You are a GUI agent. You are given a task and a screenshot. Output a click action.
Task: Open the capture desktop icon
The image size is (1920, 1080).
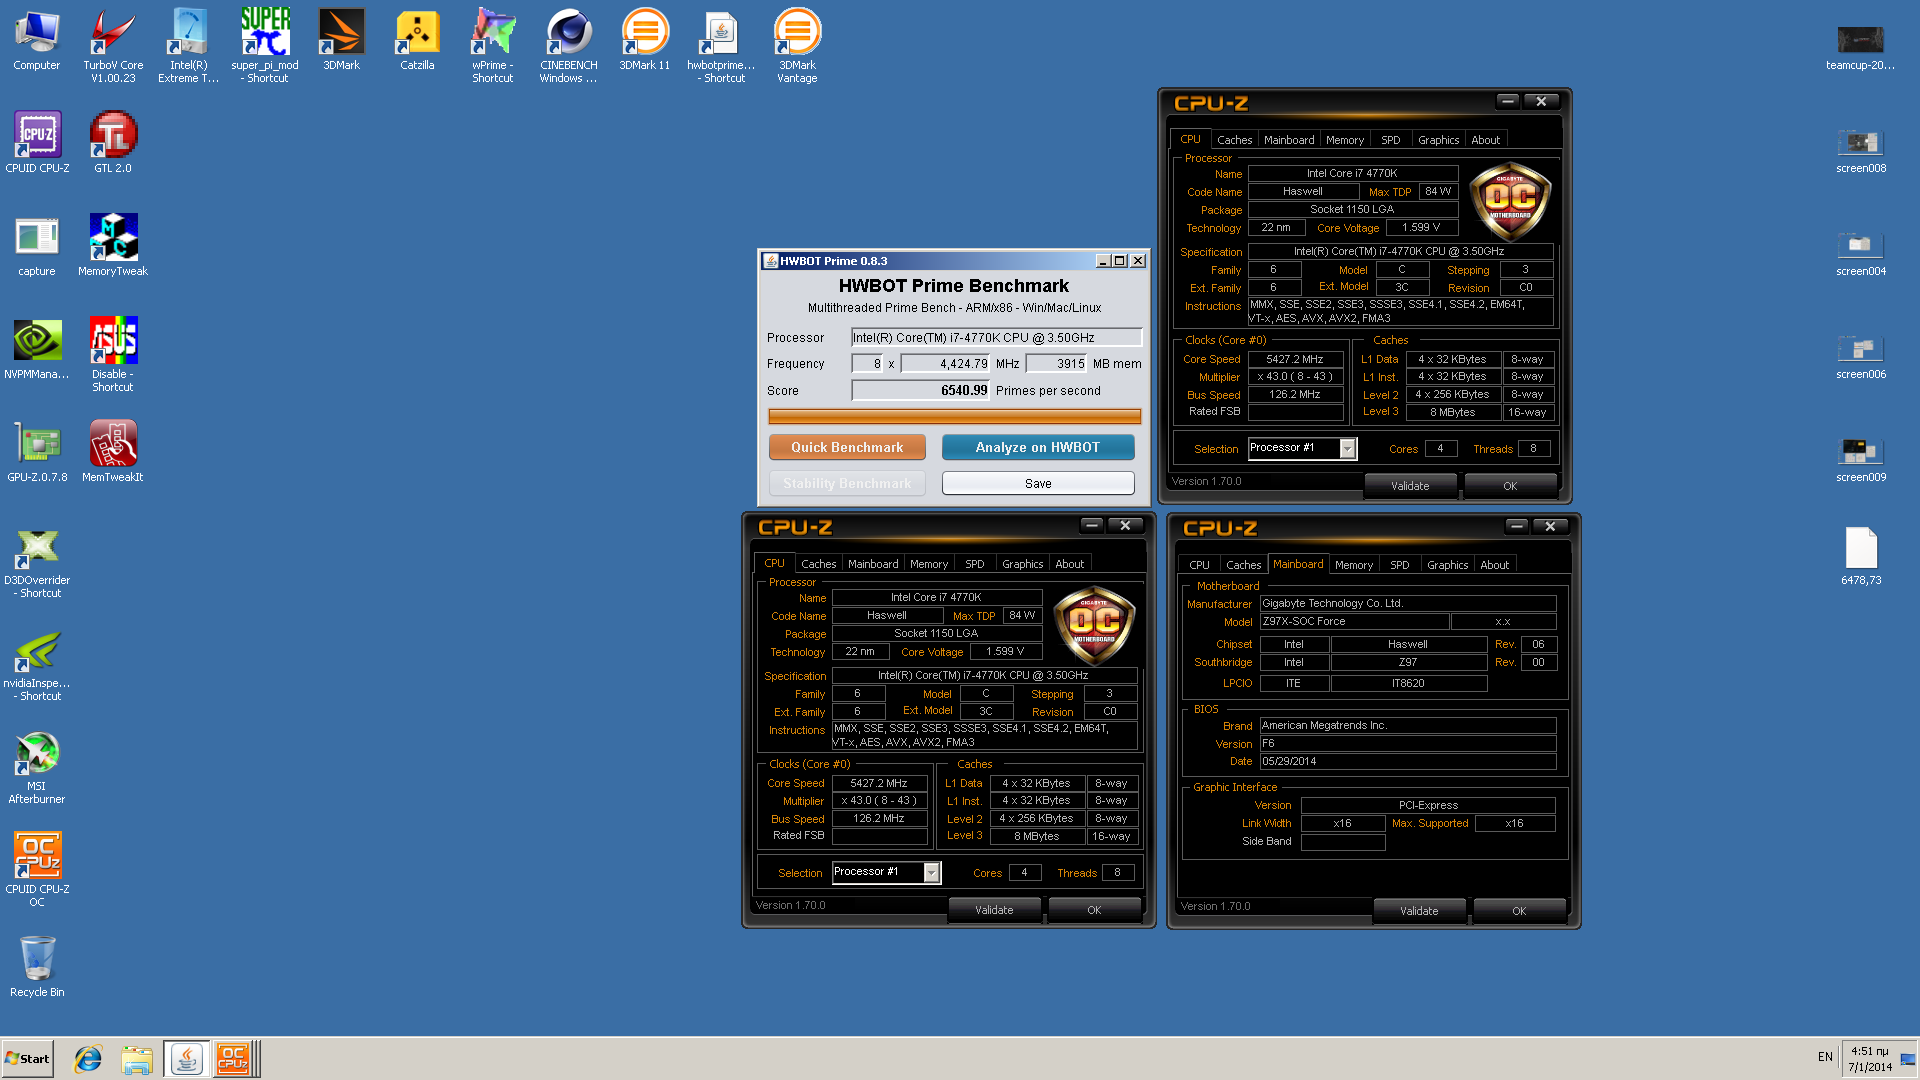37,246
